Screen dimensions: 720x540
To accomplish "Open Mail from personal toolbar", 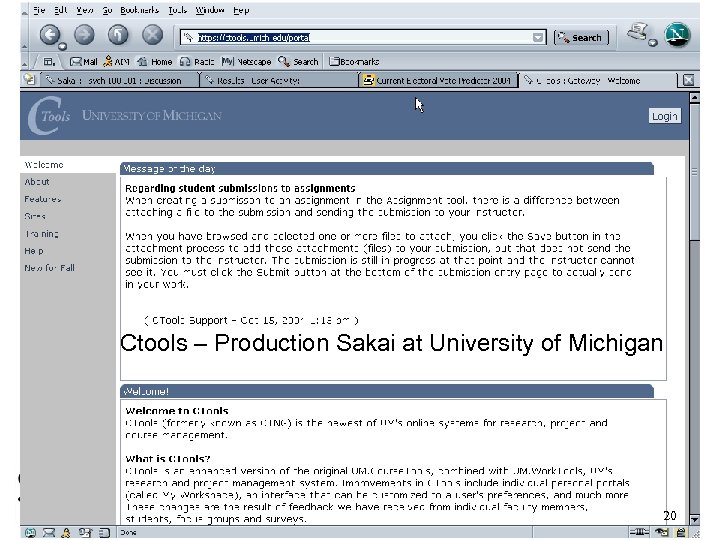I will [84, 62].
